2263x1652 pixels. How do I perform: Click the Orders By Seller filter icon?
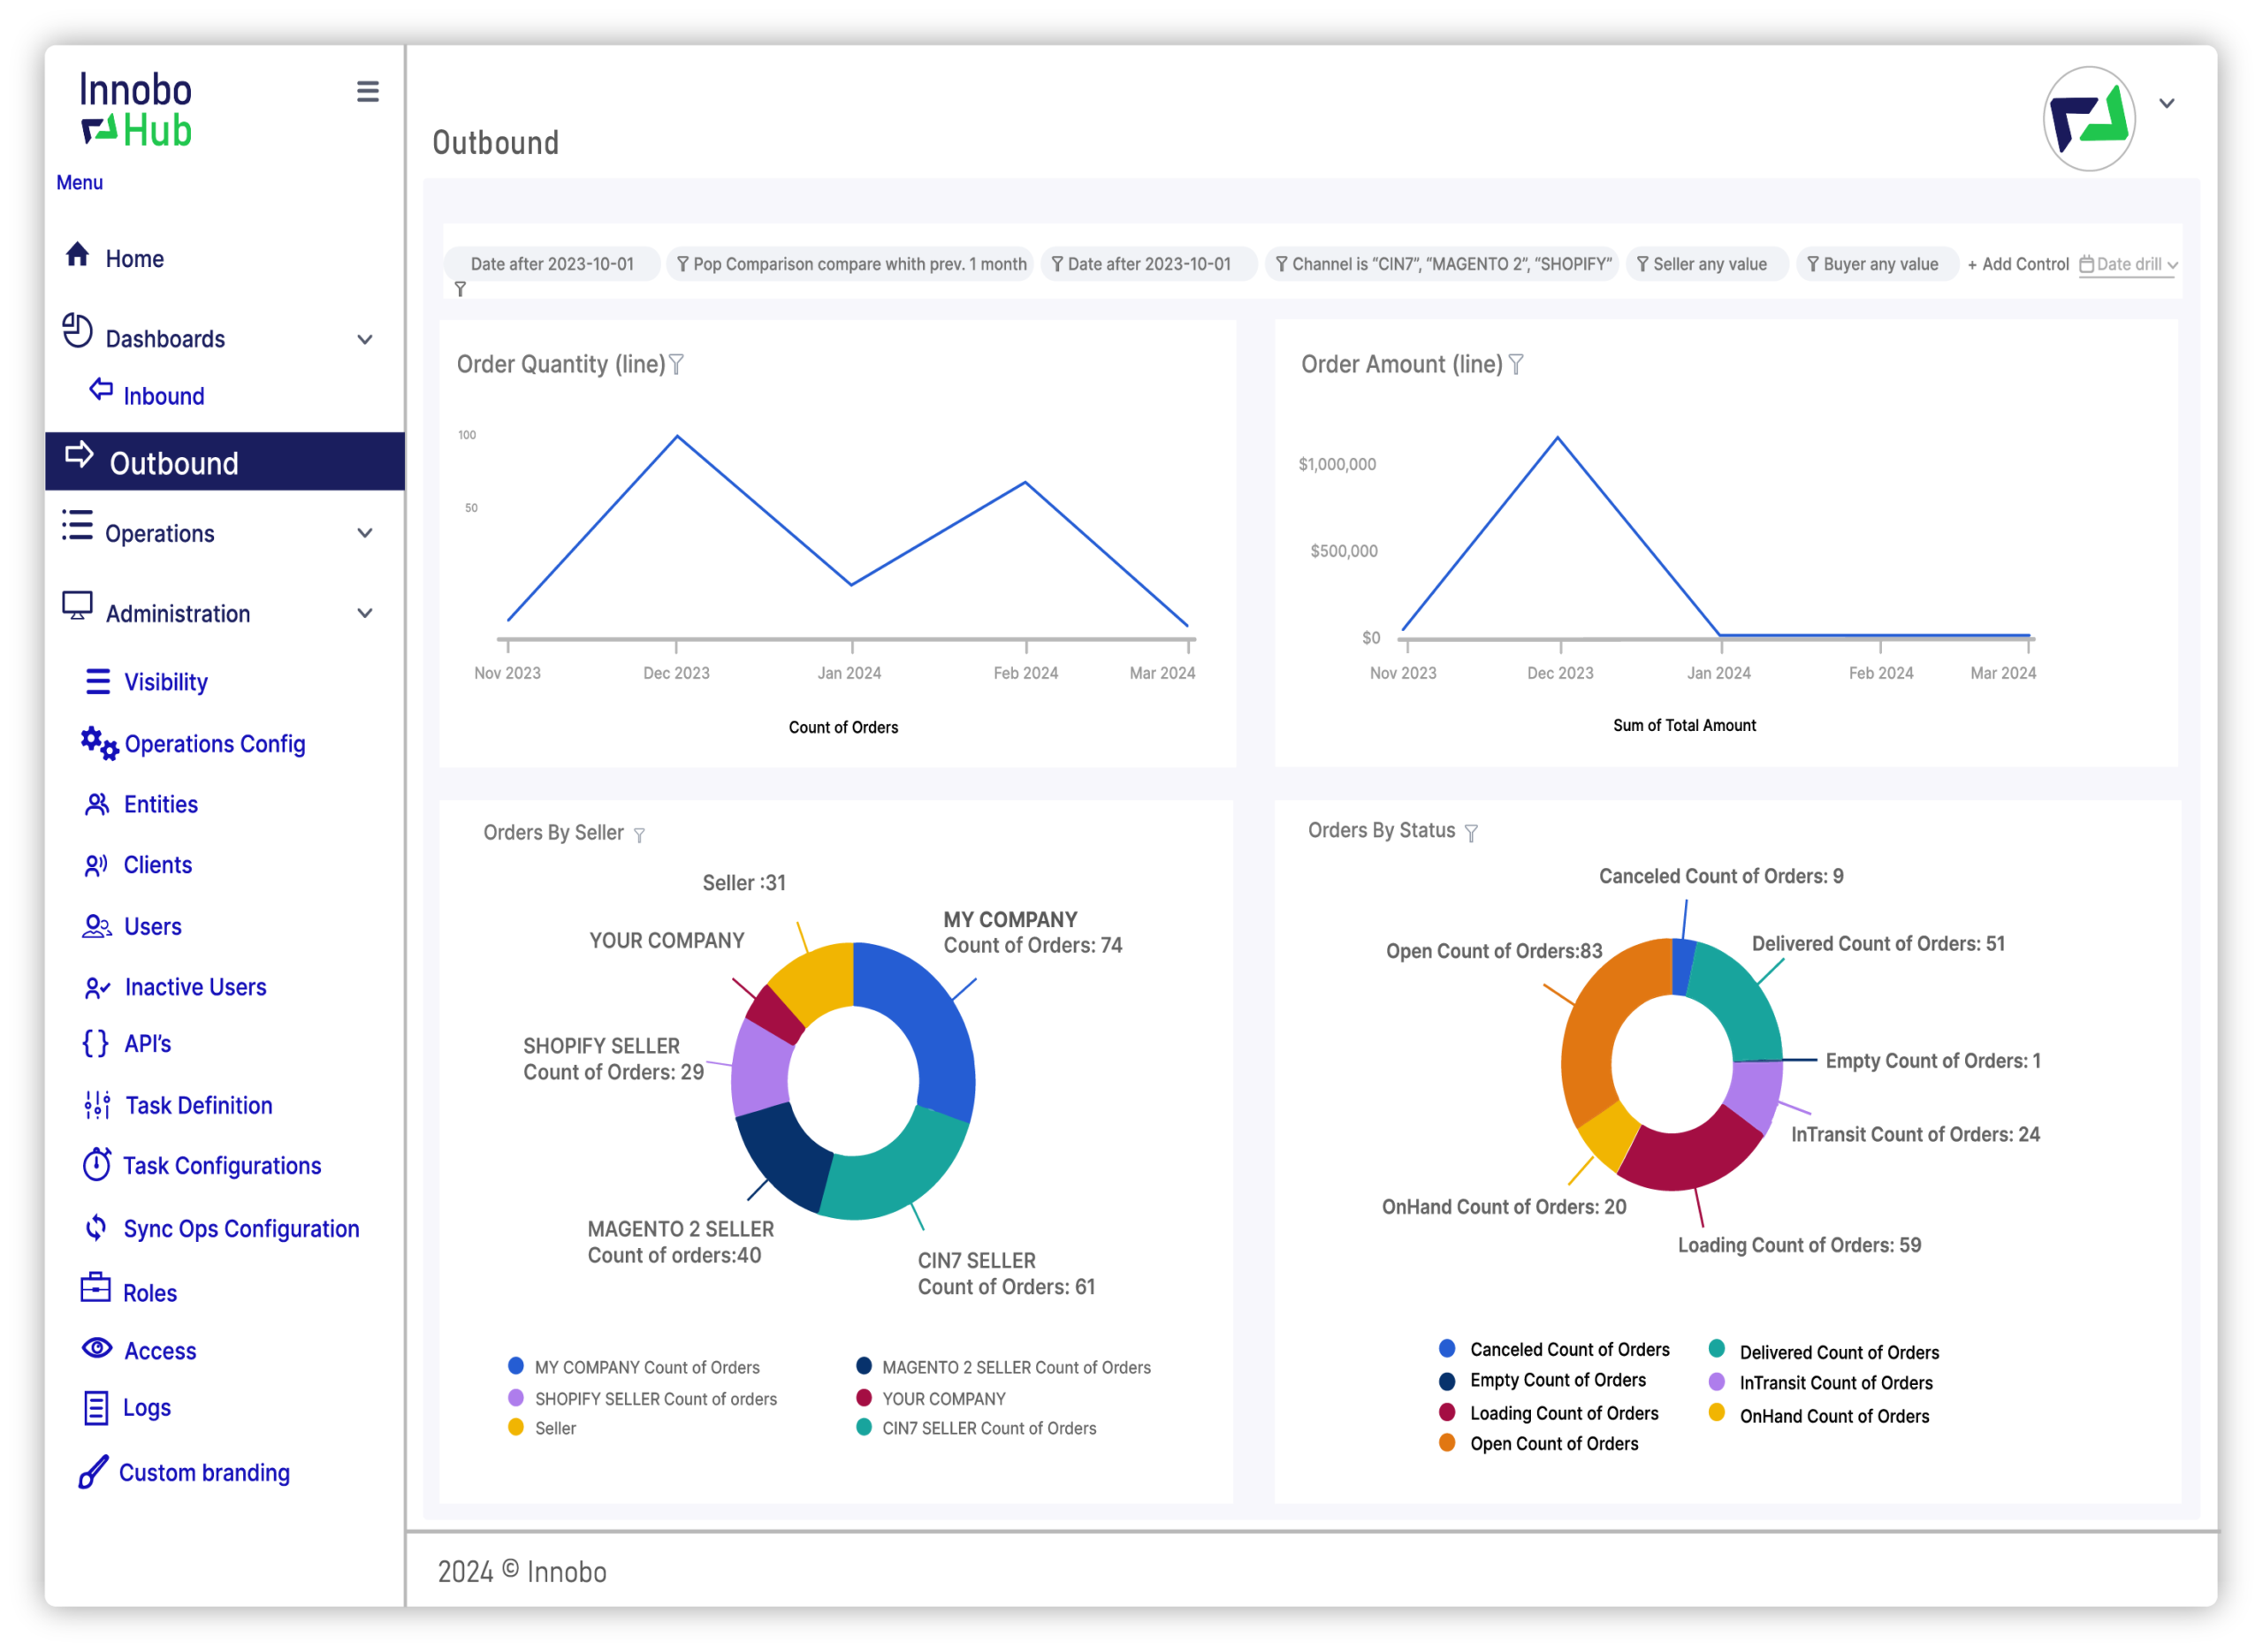pyautogui.click(x=640, y=835)
